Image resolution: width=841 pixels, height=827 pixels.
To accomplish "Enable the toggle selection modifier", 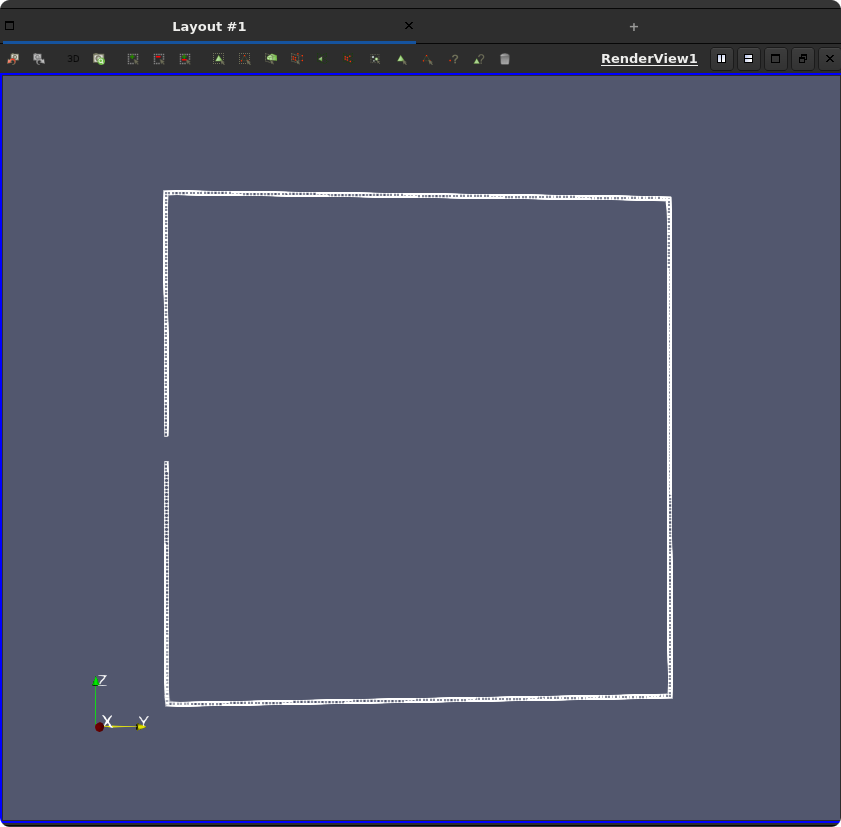I will (x=185, y=59).
